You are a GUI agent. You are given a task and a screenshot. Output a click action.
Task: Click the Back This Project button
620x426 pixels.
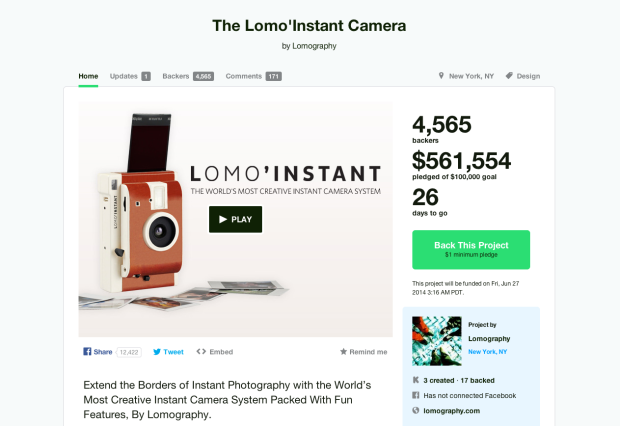tap(471, 250)
